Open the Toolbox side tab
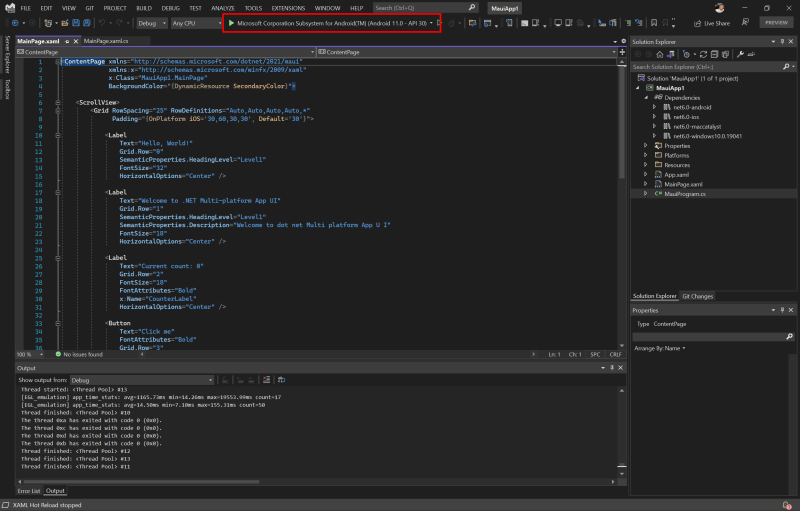 point(7,89)
